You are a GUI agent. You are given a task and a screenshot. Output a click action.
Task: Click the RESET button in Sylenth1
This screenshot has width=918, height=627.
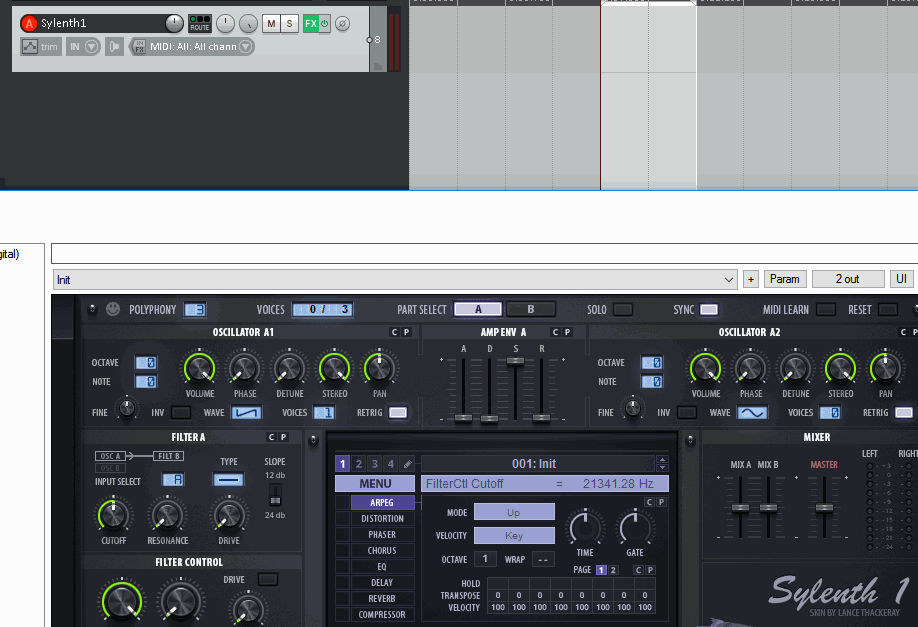coord(888,309)
